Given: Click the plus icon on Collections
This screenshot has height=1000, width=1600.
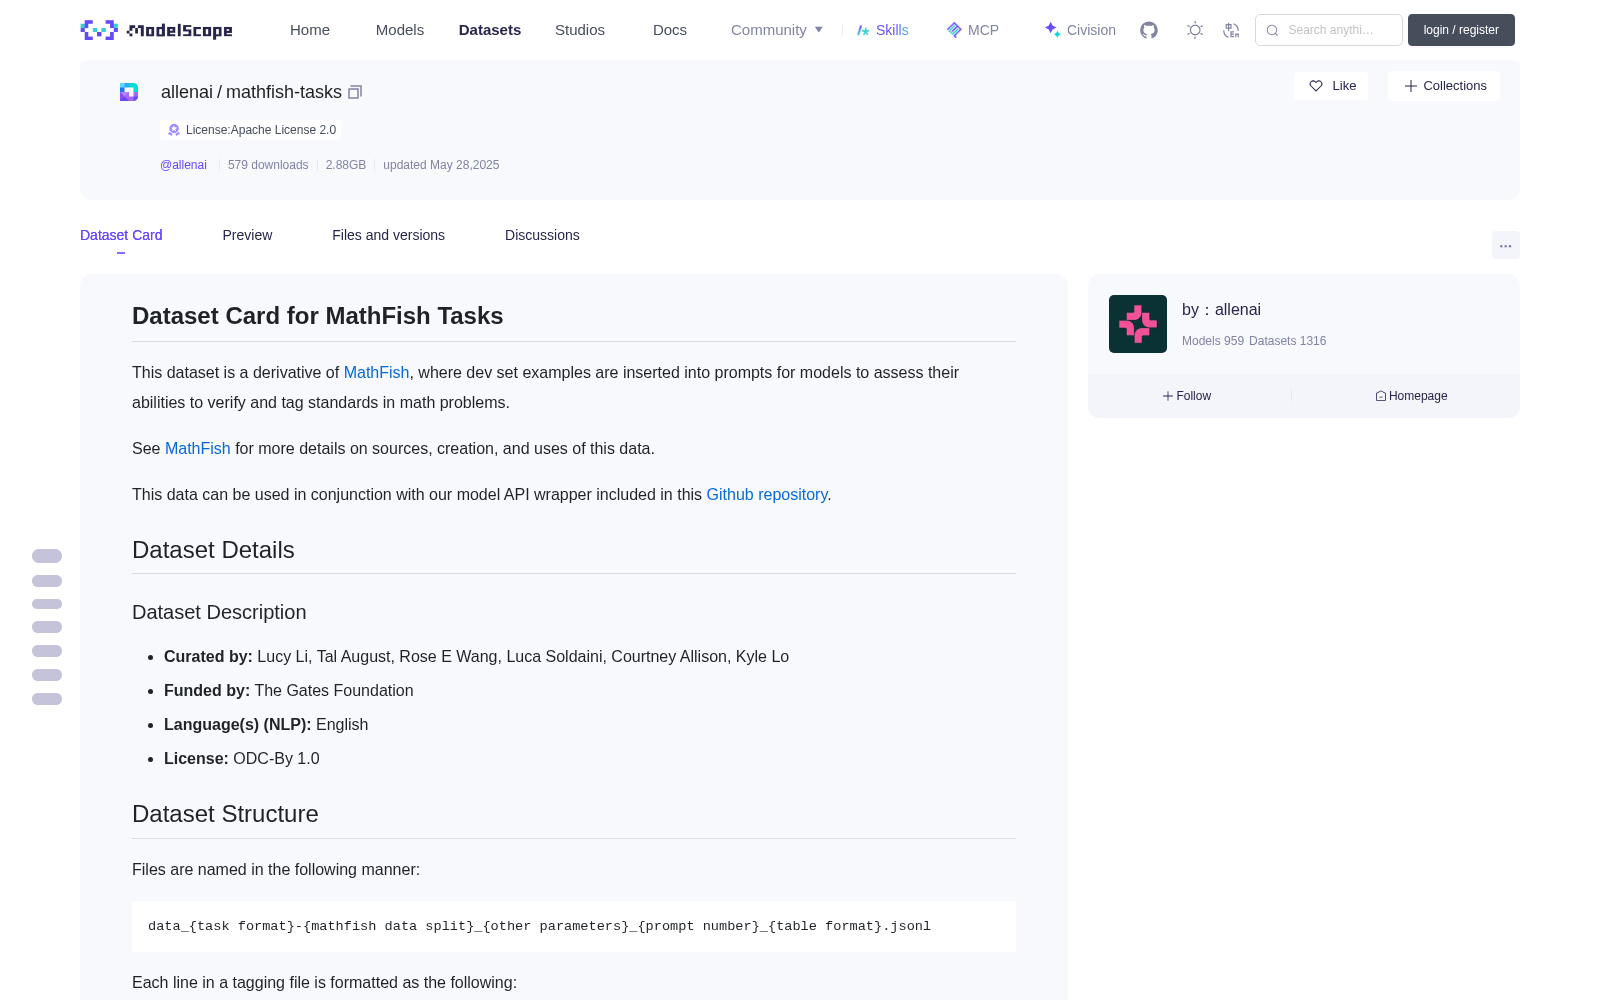Looking at the screenshot, I should point(1411,86).
